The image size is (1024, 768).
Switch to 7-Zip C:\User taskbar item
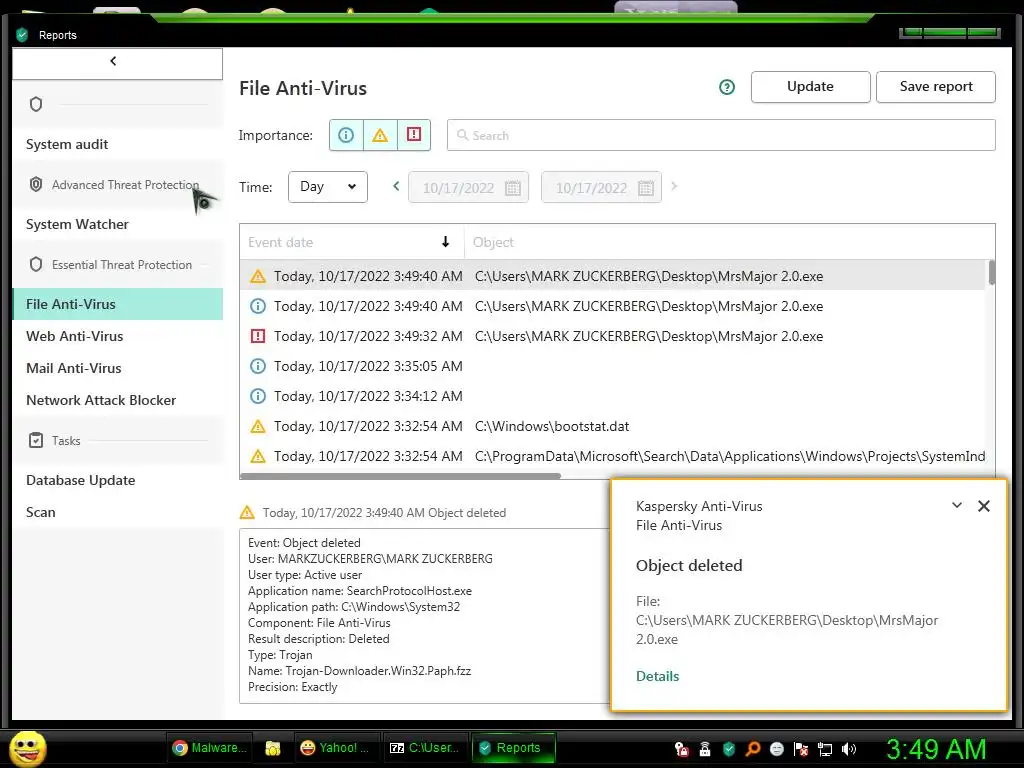point(424,748)
